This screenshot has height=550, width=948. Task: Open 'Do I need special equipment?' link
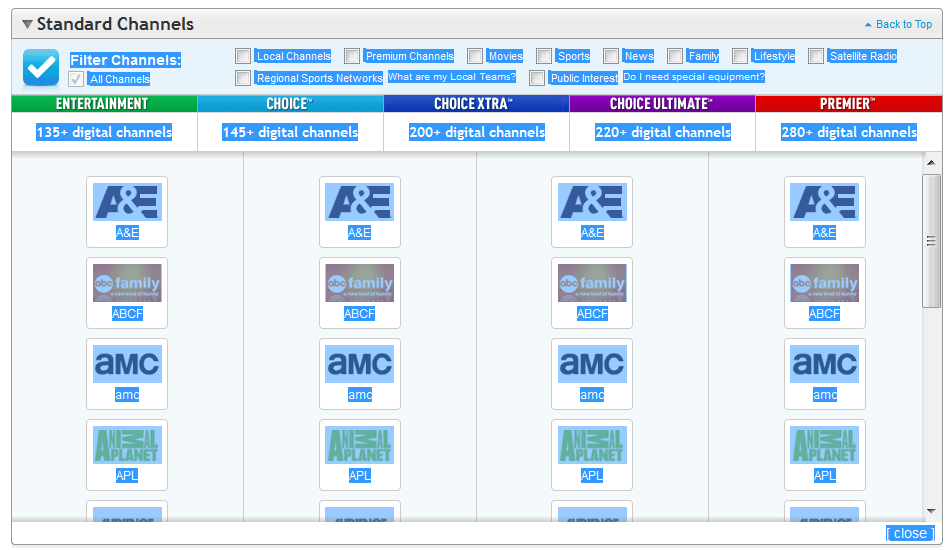click(693, 77)
